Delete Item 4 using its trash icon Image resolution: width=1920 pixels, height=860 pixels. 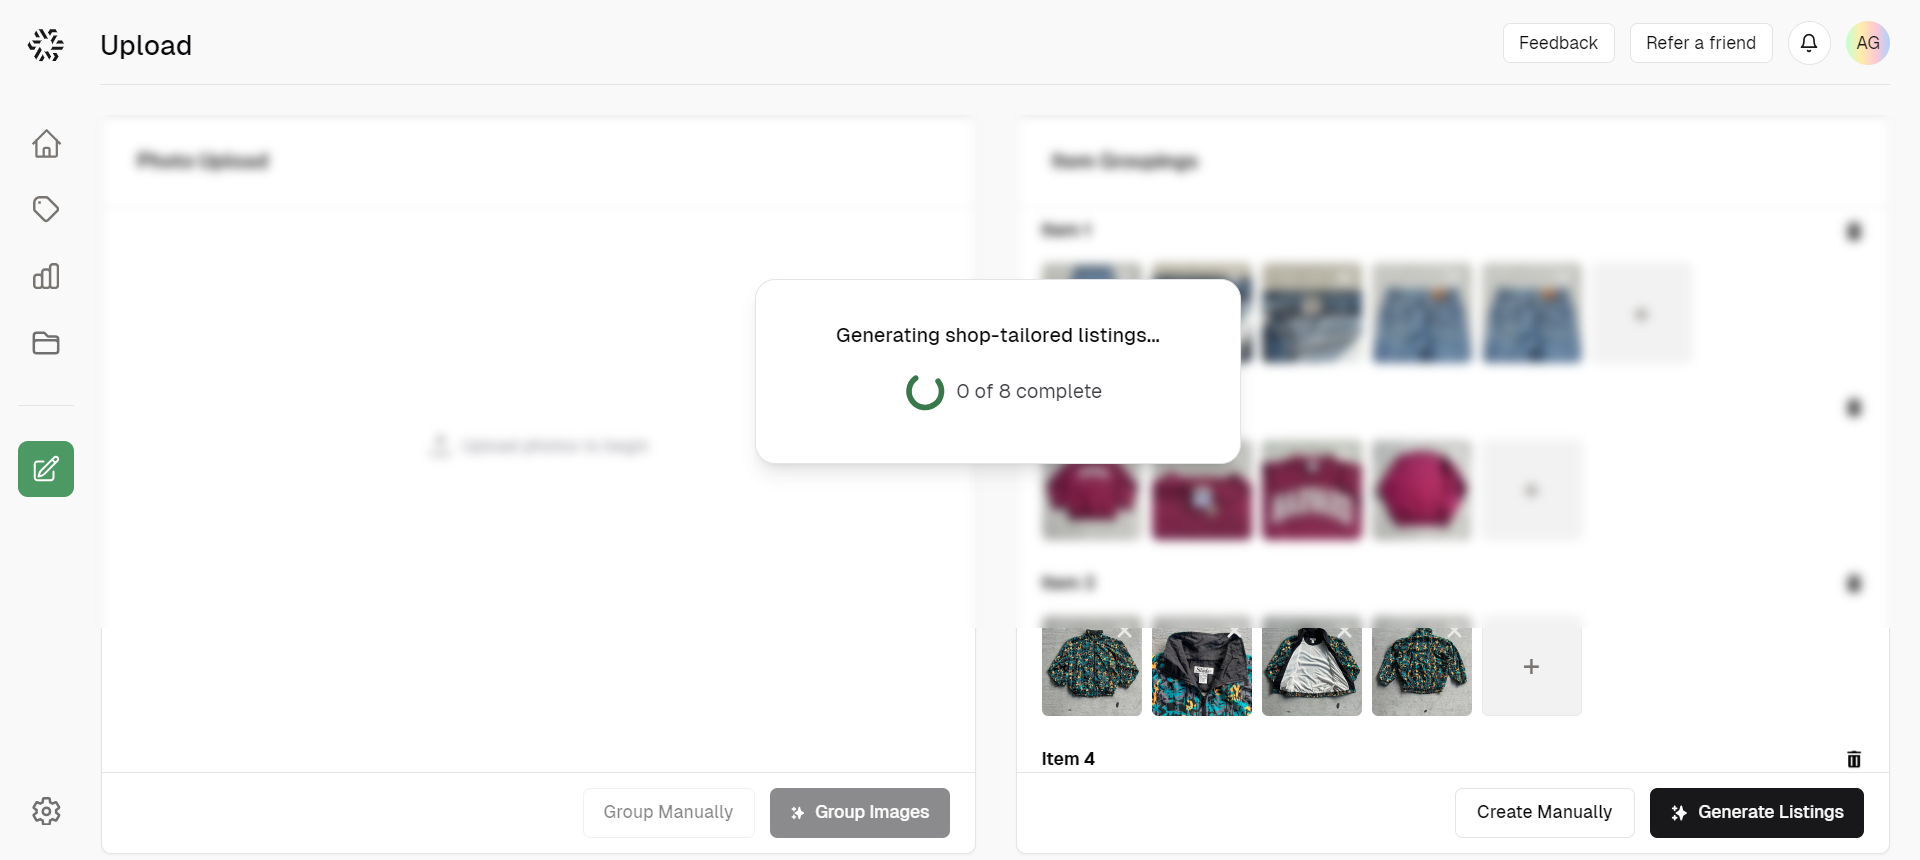pyautogui.click(x=1855, y=759)
